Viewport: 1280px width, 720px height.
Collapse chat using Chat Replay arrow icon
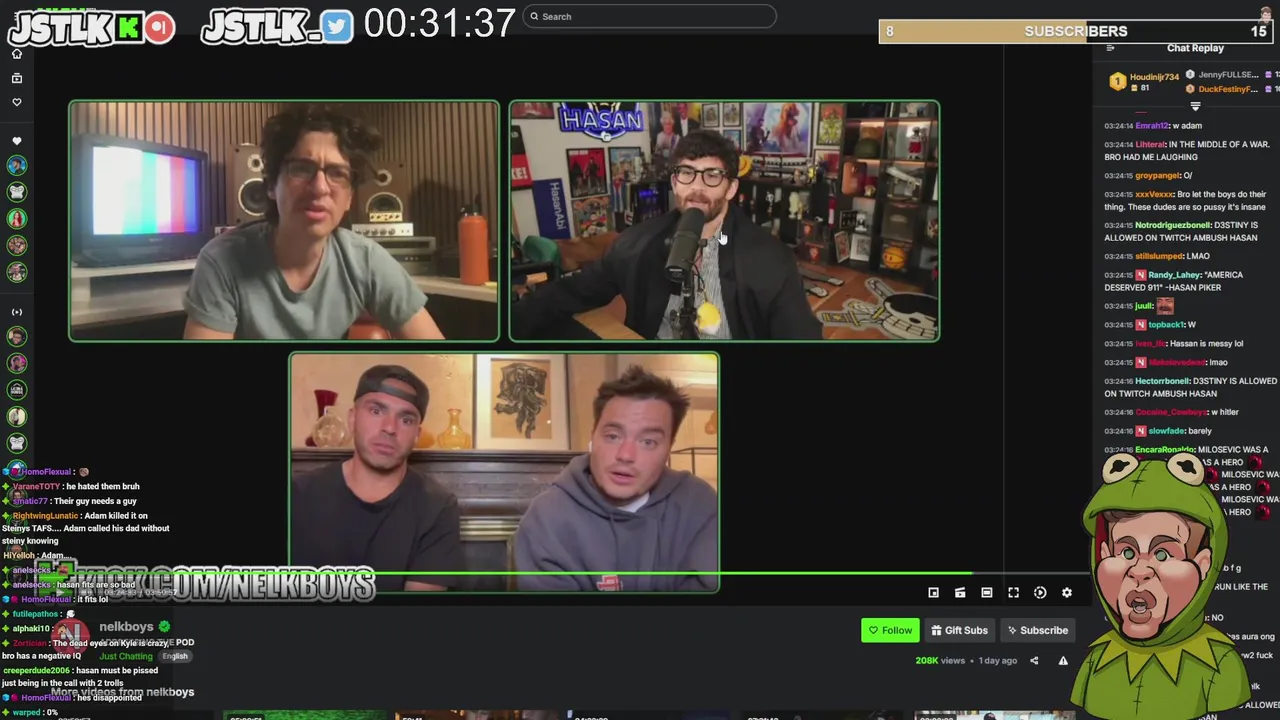1110,48
